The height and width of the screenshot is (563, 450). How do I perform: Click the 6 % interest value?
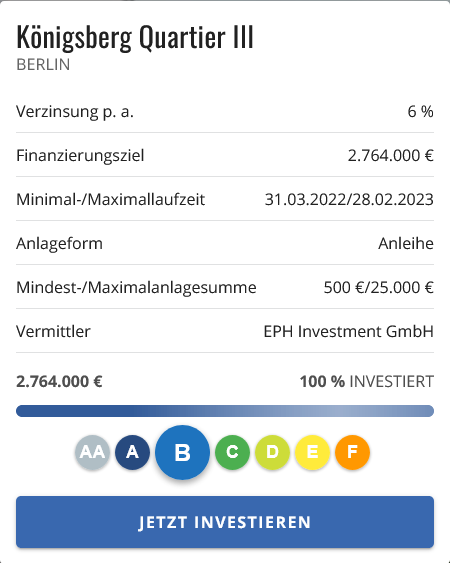pos(421,112)
